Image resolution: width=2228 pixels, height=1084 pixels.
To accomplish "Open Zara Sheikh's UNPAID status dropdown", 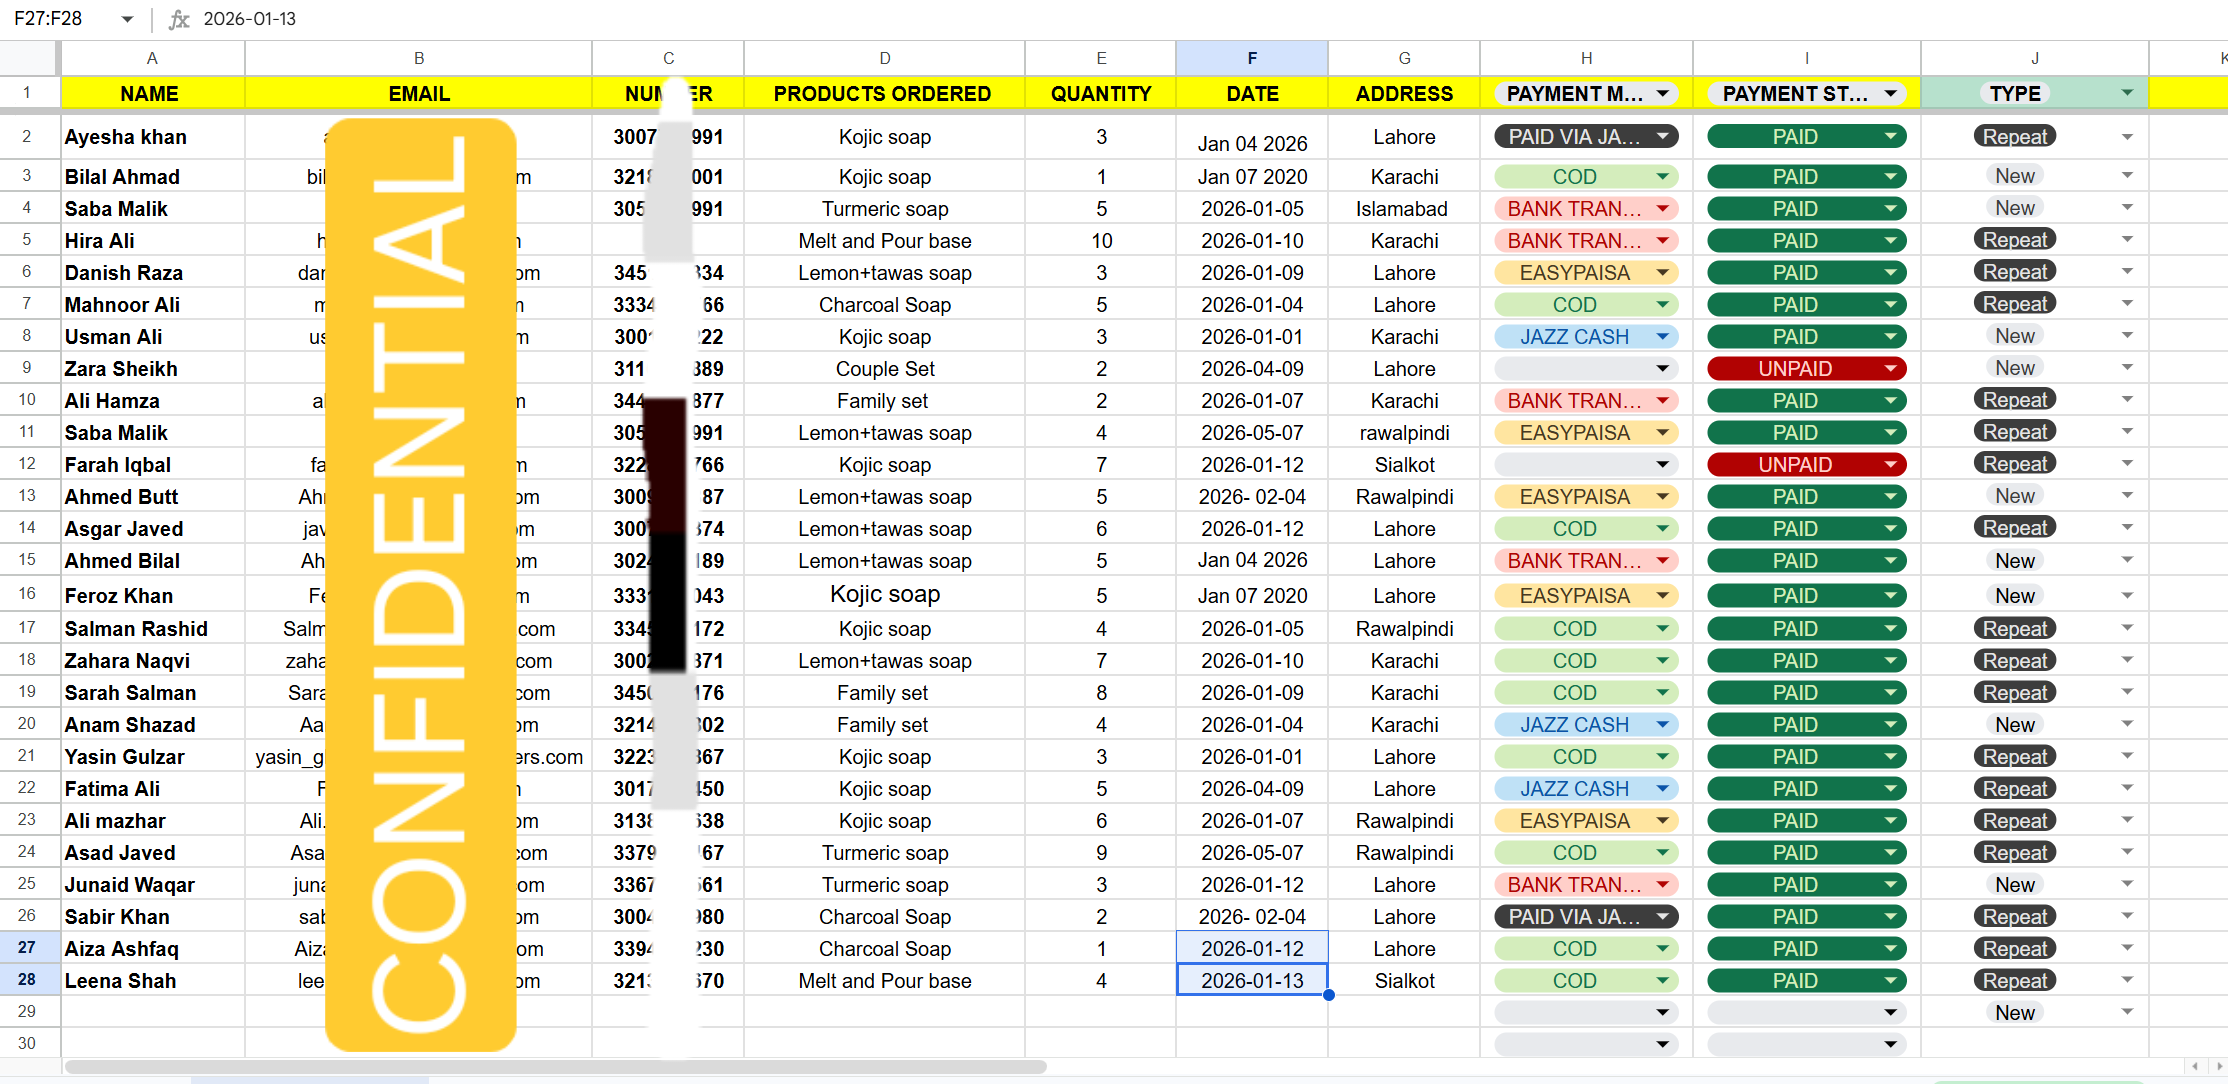I will pyautogui.click(x=1890, y=369).
